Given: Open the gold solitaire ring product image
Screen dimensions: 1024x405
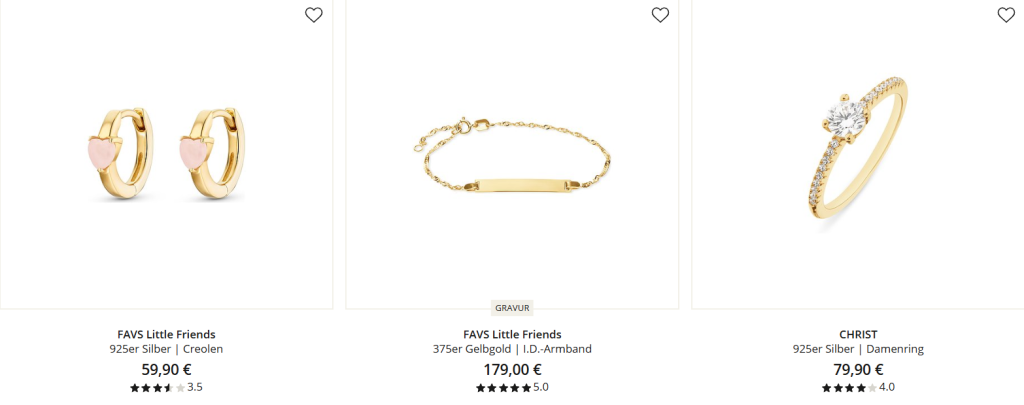Looking at the screenshot, I should pos(857,154).
